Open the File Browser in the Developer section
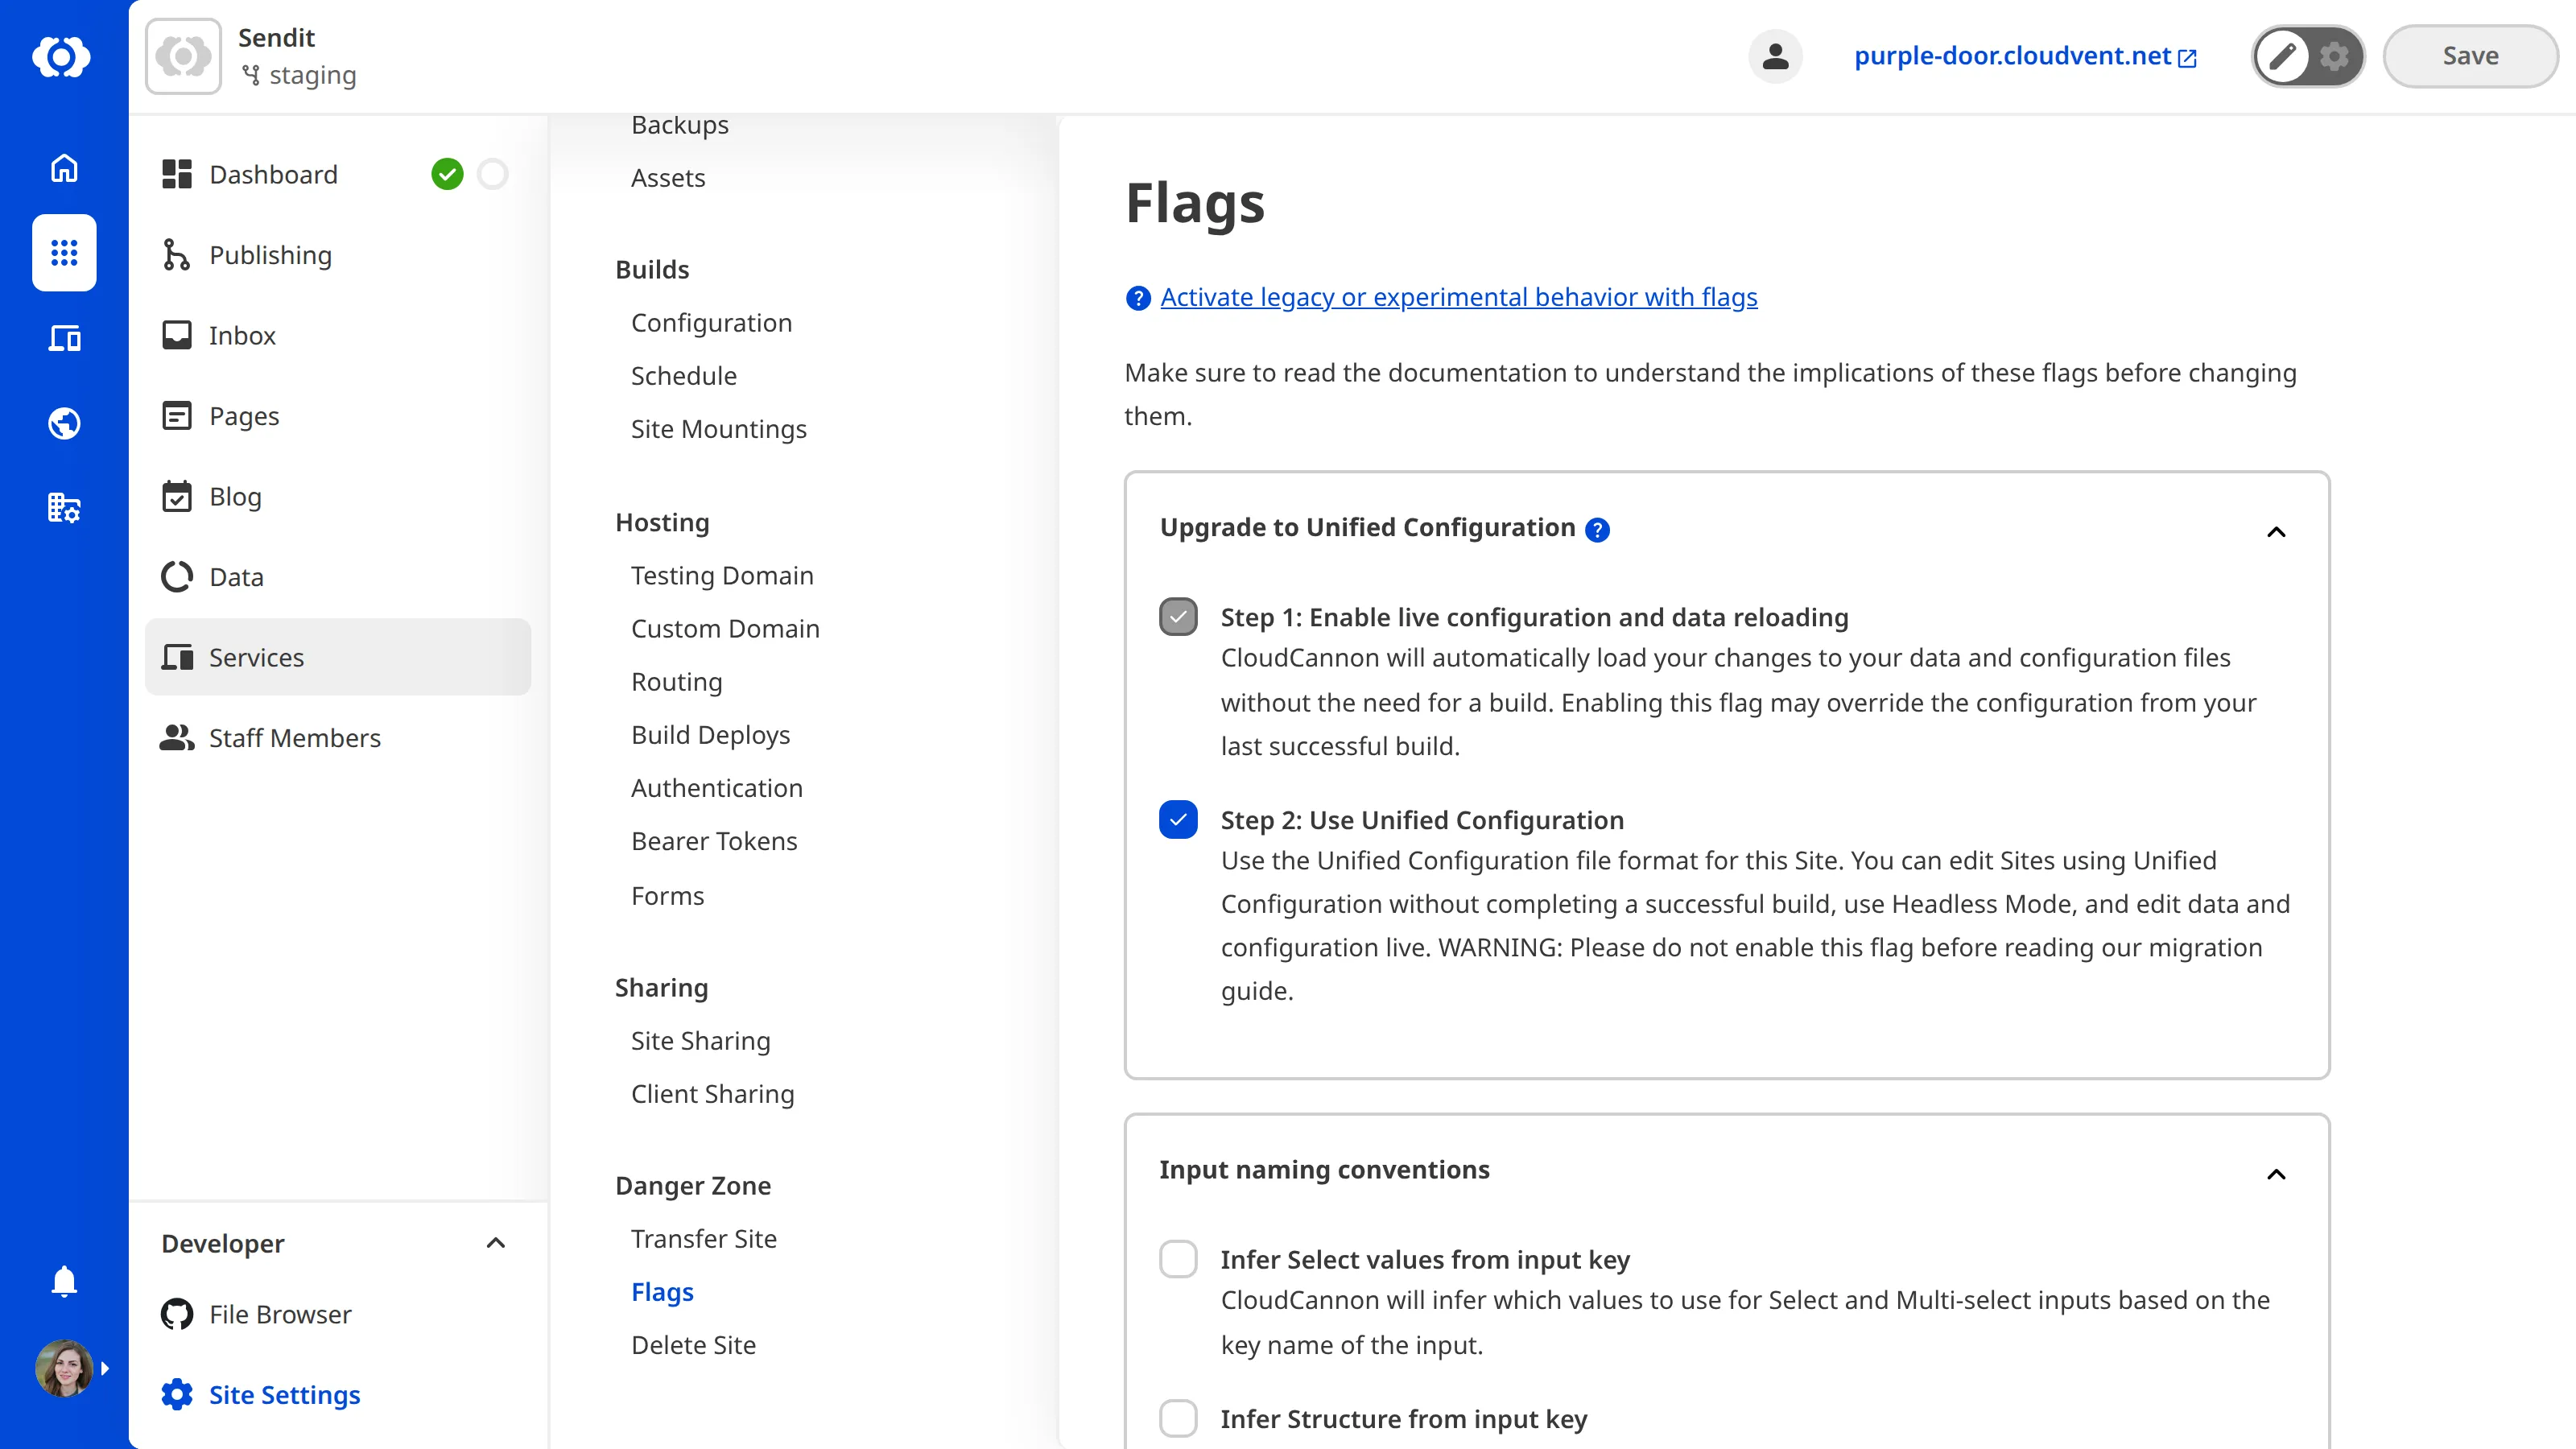Image resolution: width=2576 pixels, height=1449 pixels. coord(279,1314)
